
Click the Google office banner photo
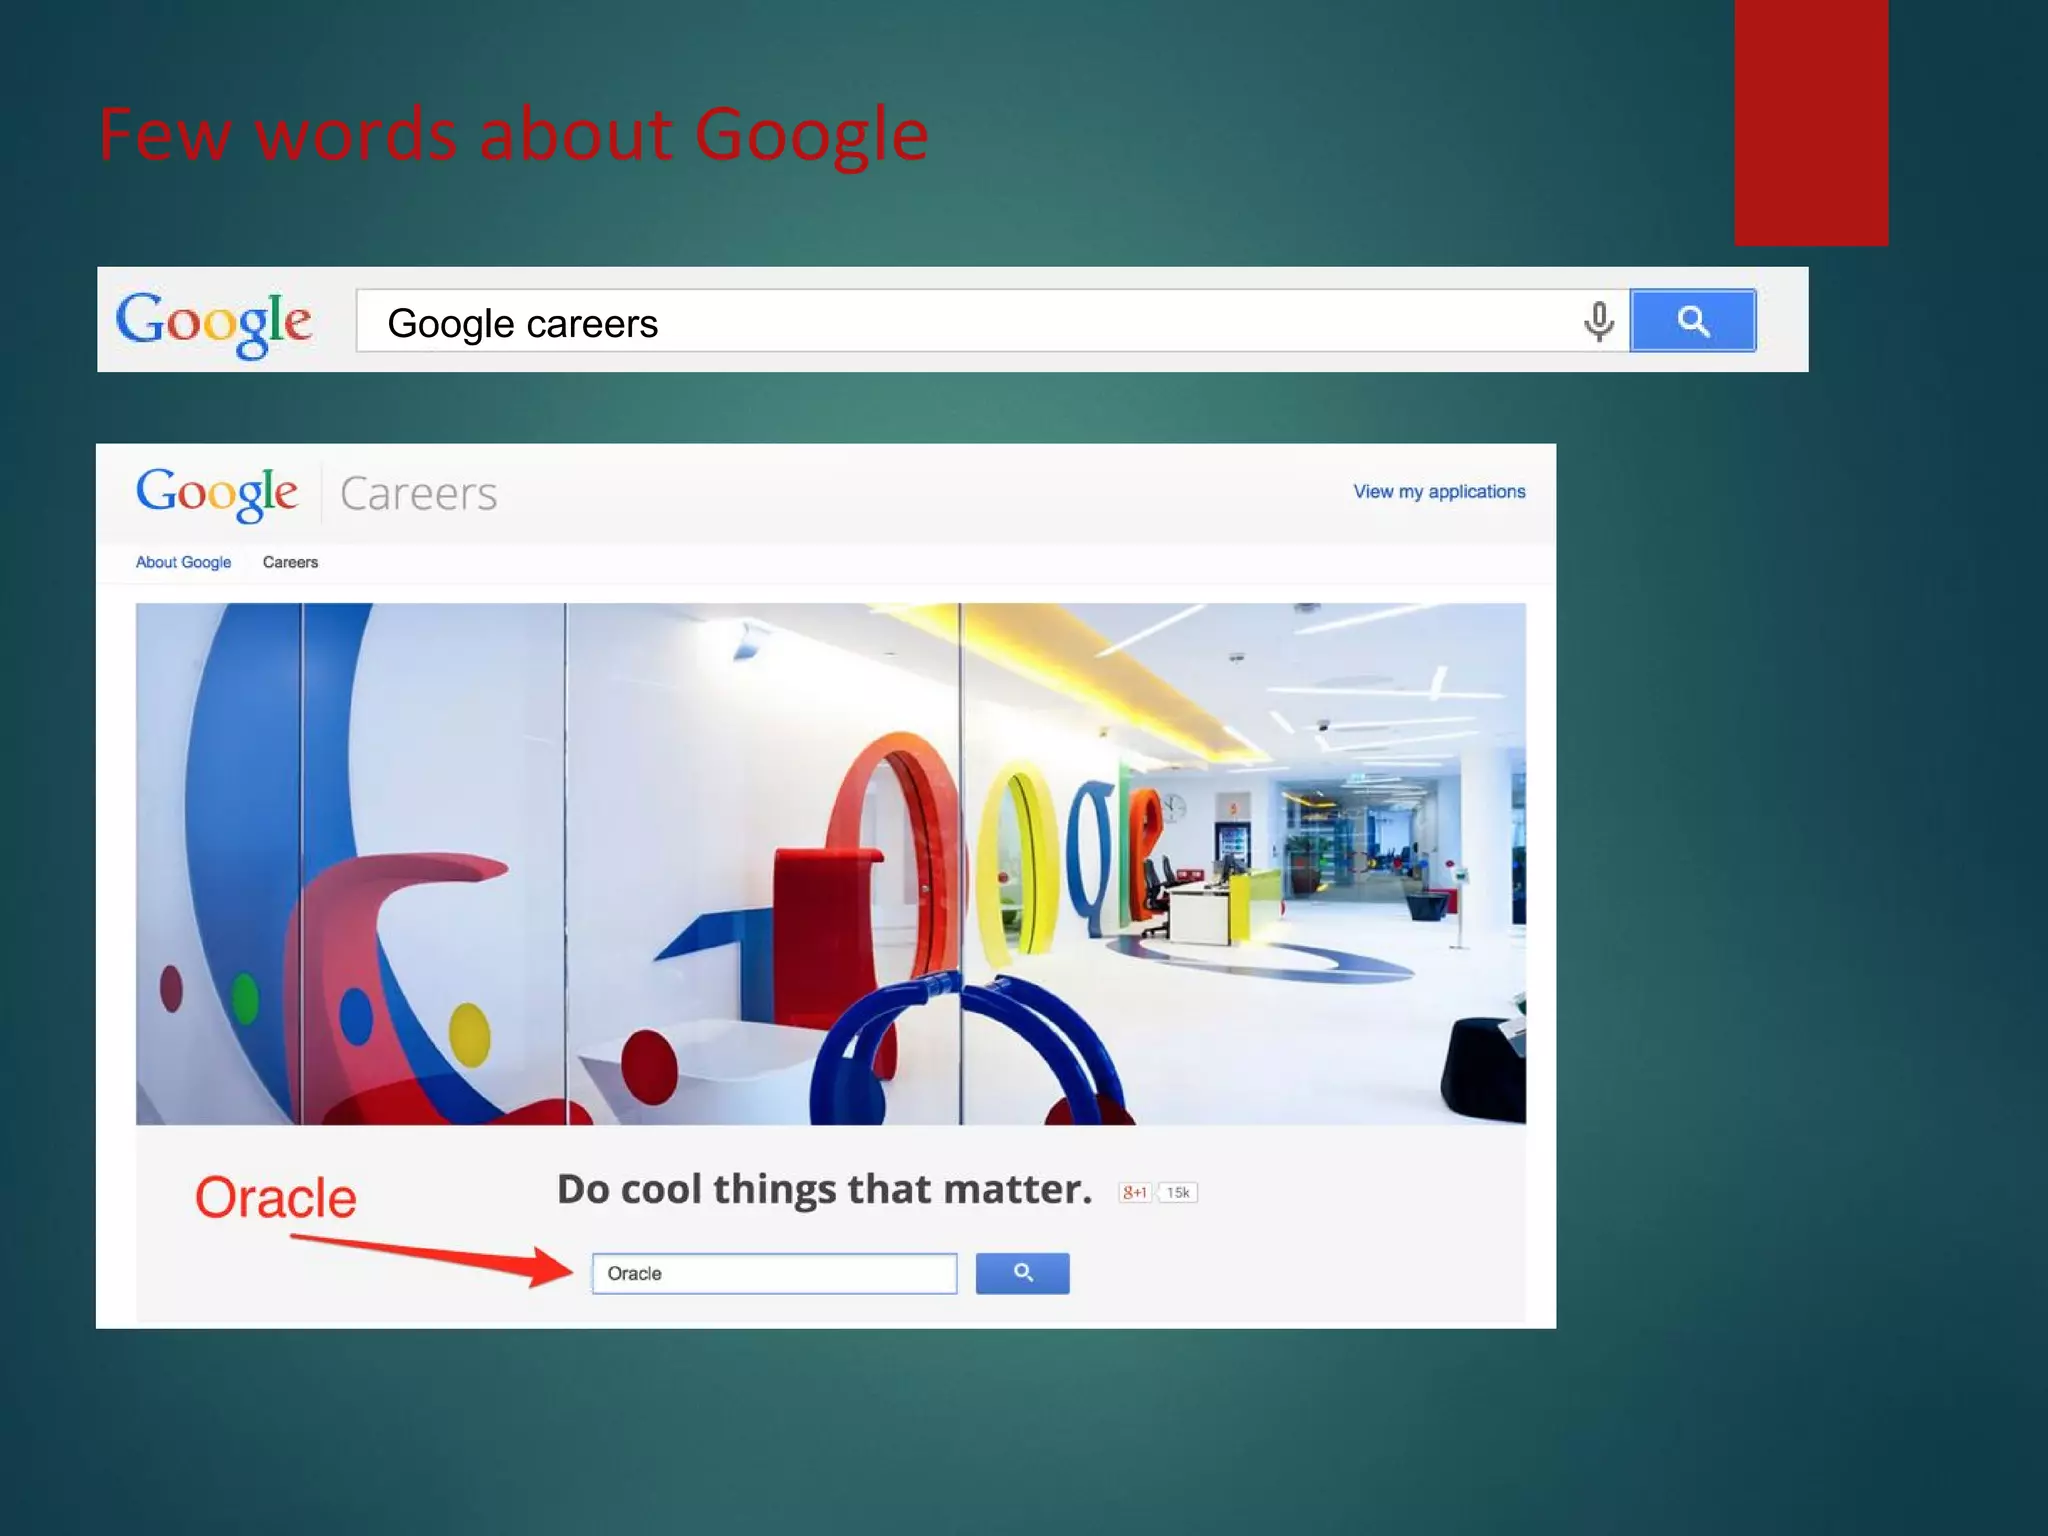tap(831, 863)
